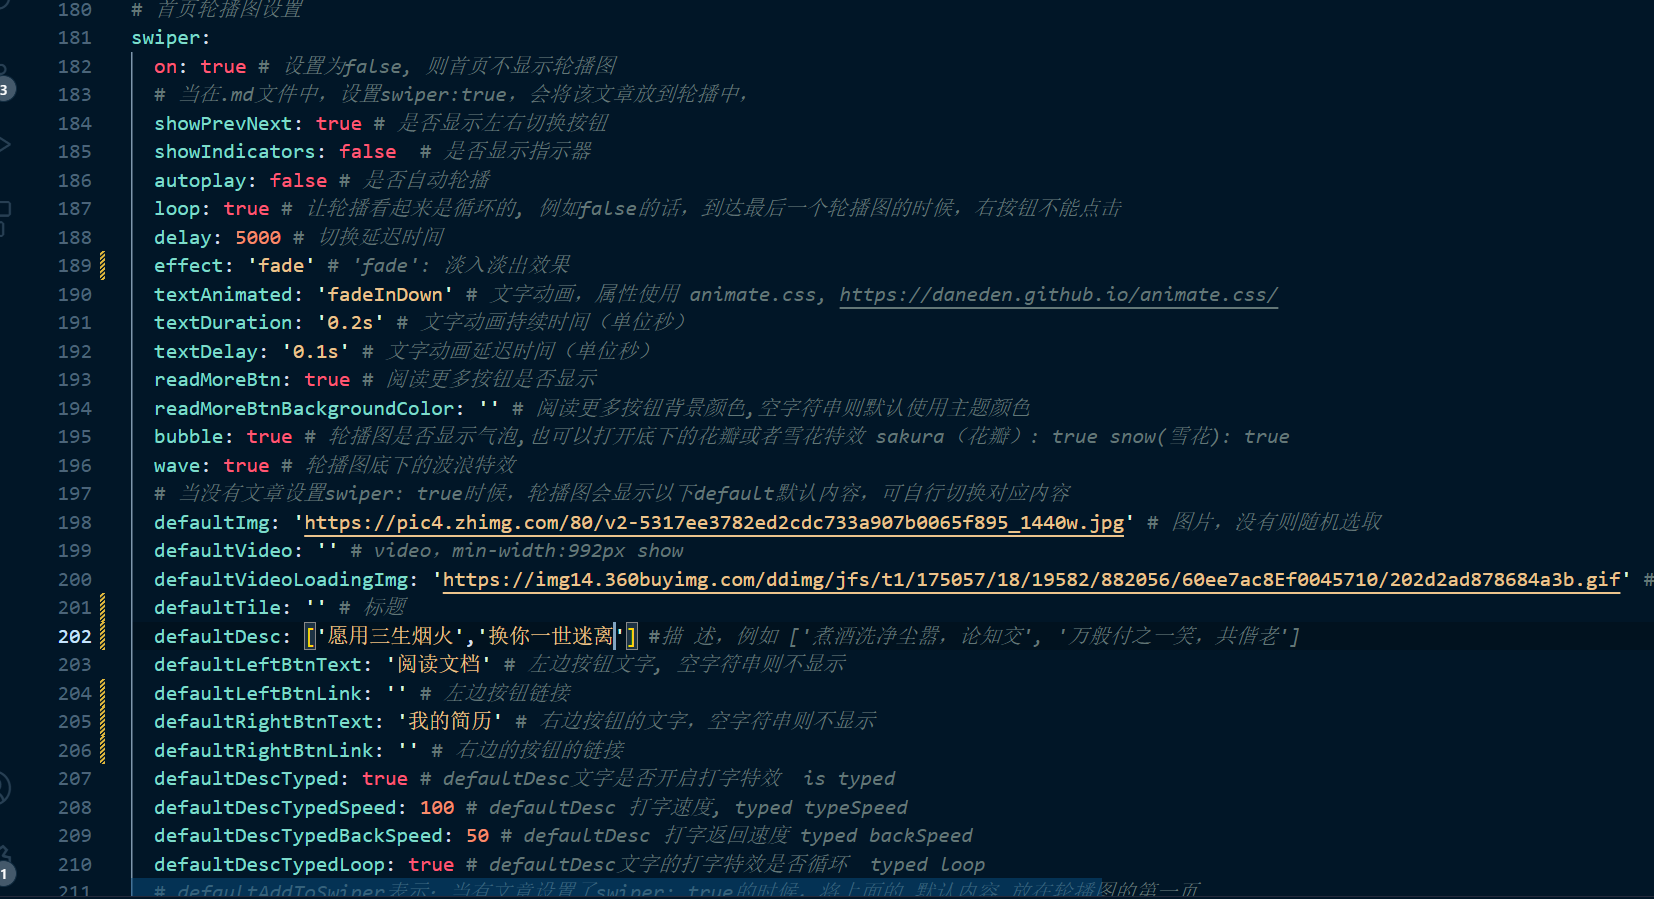
Task: Open the img14.360buyimg.com loading image URL
Action: 1031,580
